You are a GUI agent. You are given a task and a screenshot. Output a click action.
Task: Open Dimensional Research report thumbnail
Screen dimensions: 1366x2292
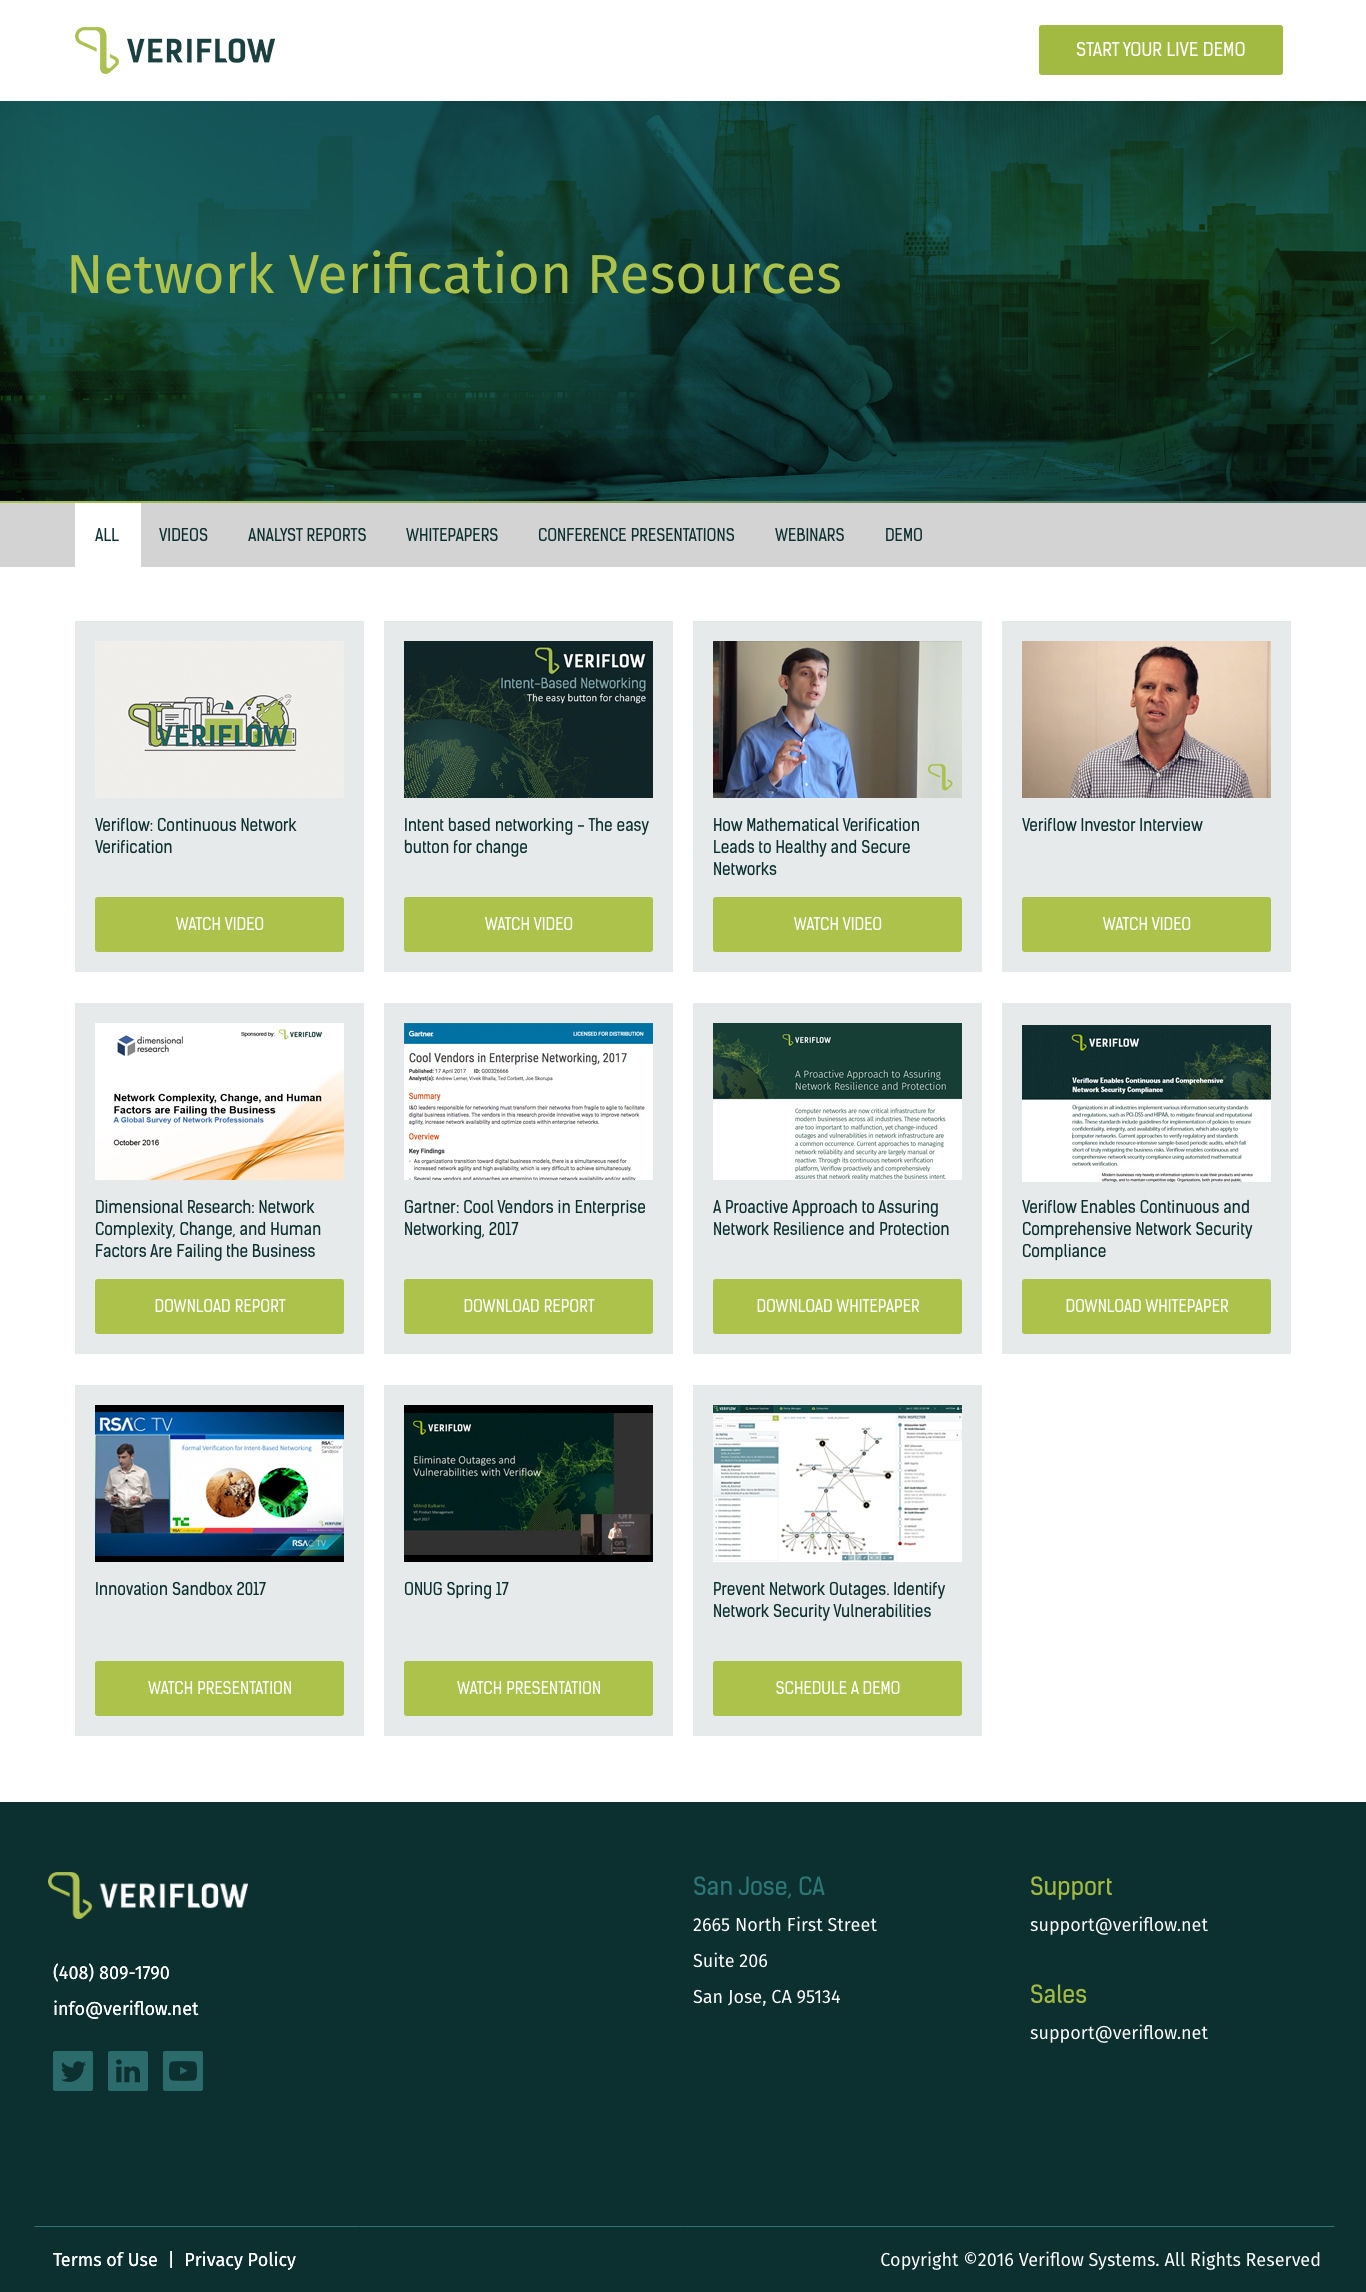pyautogui.click(x=219, y=1101)
